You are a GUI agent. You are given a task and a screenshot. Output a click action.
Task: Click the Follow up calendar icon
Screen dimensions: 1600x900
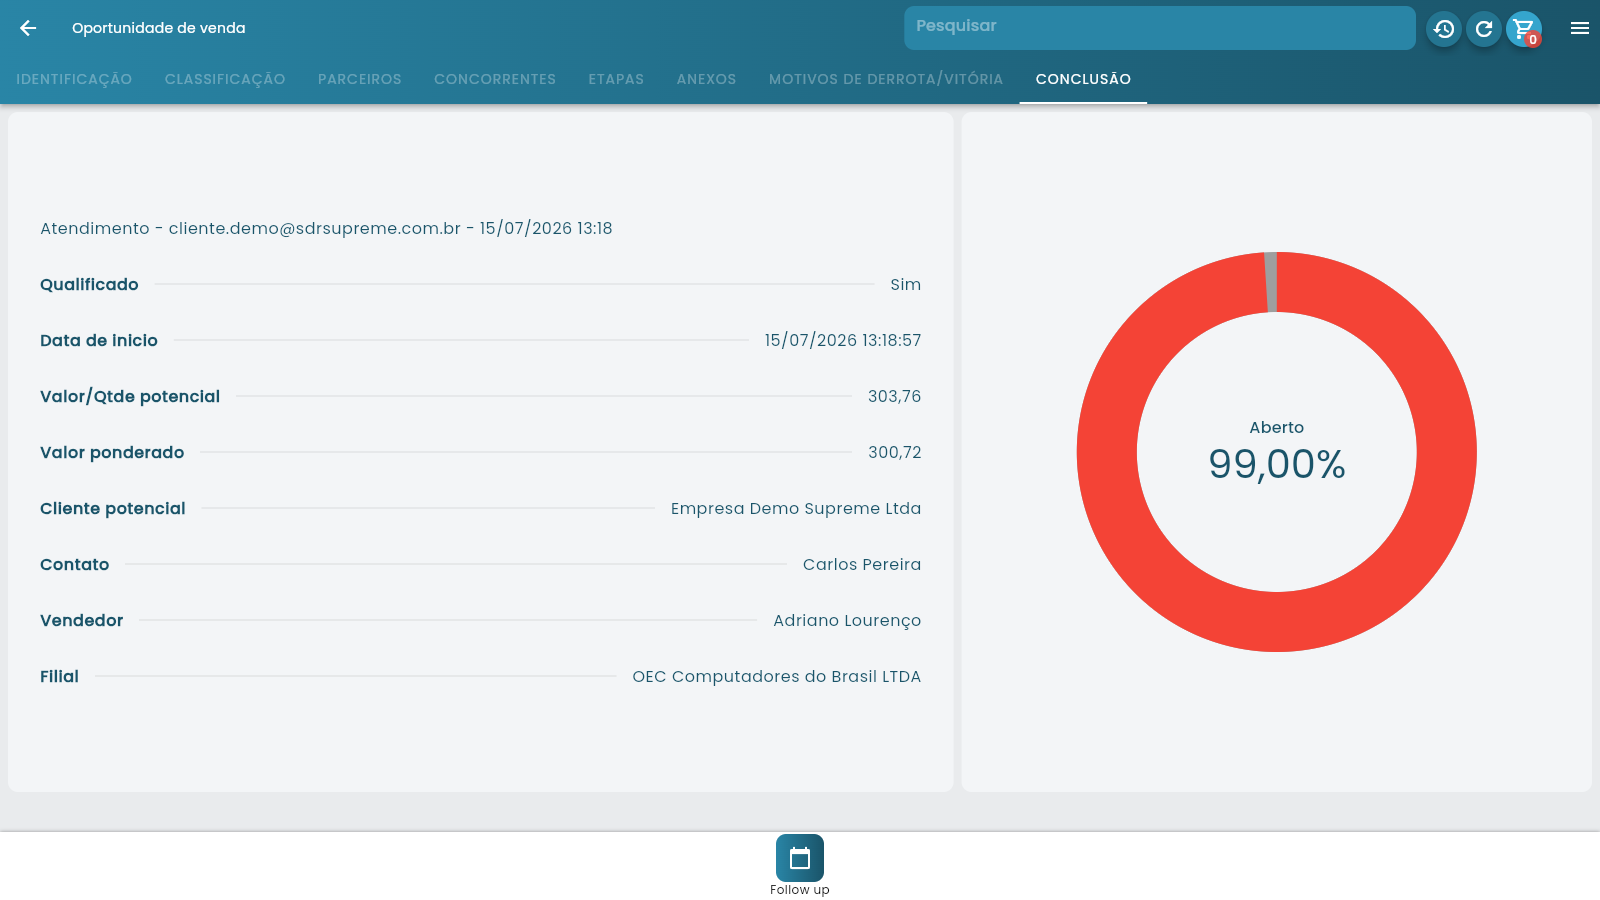click(x=800, y=858)
